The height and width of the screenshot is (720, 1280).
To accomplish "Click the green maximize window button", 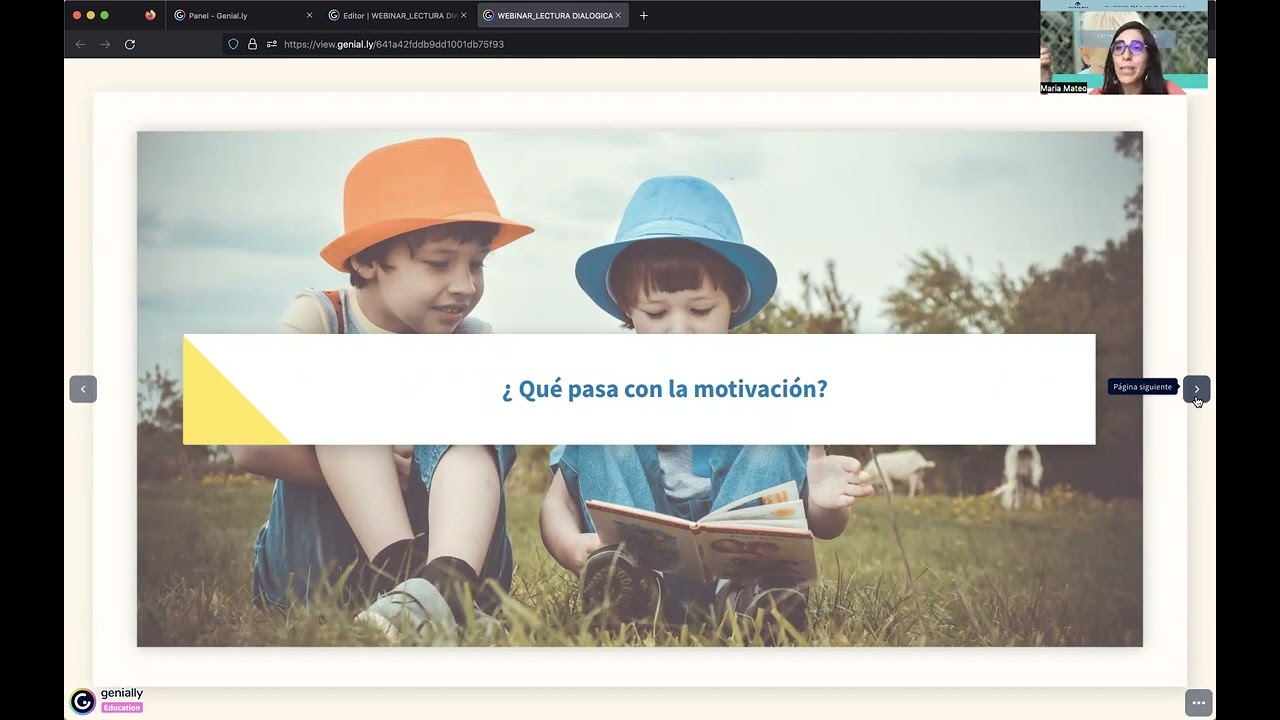I will [x=104, y=15].
